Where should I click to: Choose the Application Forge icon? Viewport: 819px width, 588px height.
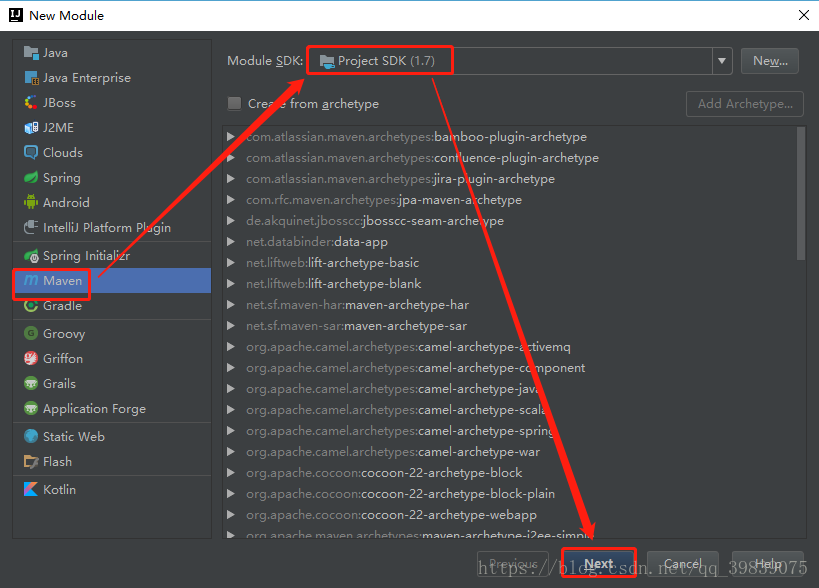31,408
